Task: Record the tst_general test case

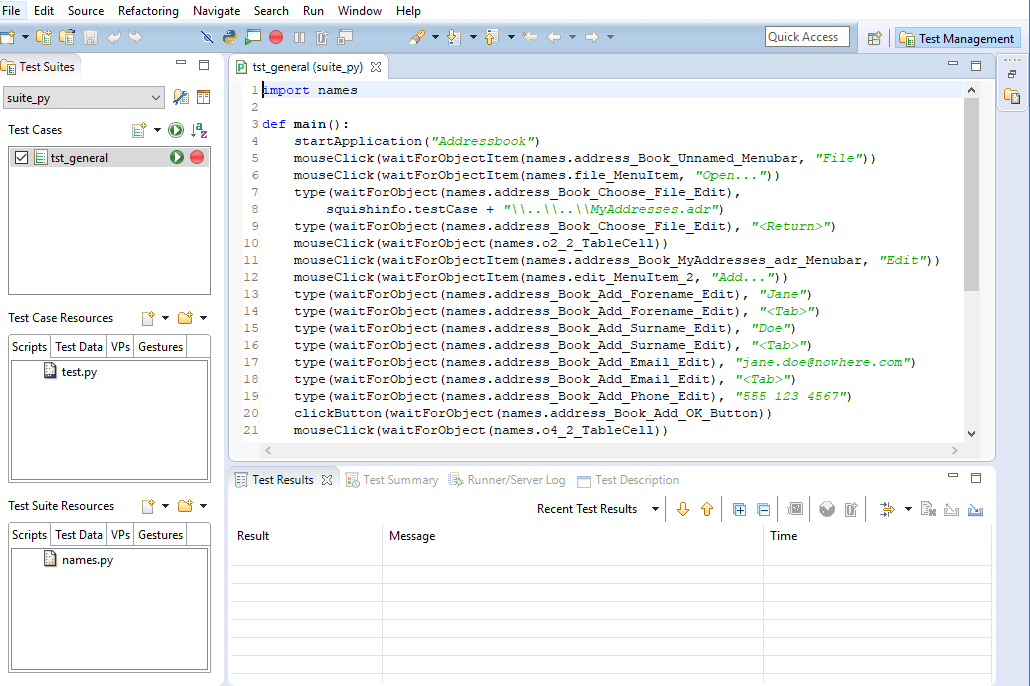Action: pyautogui.click(x=197, y=157)
